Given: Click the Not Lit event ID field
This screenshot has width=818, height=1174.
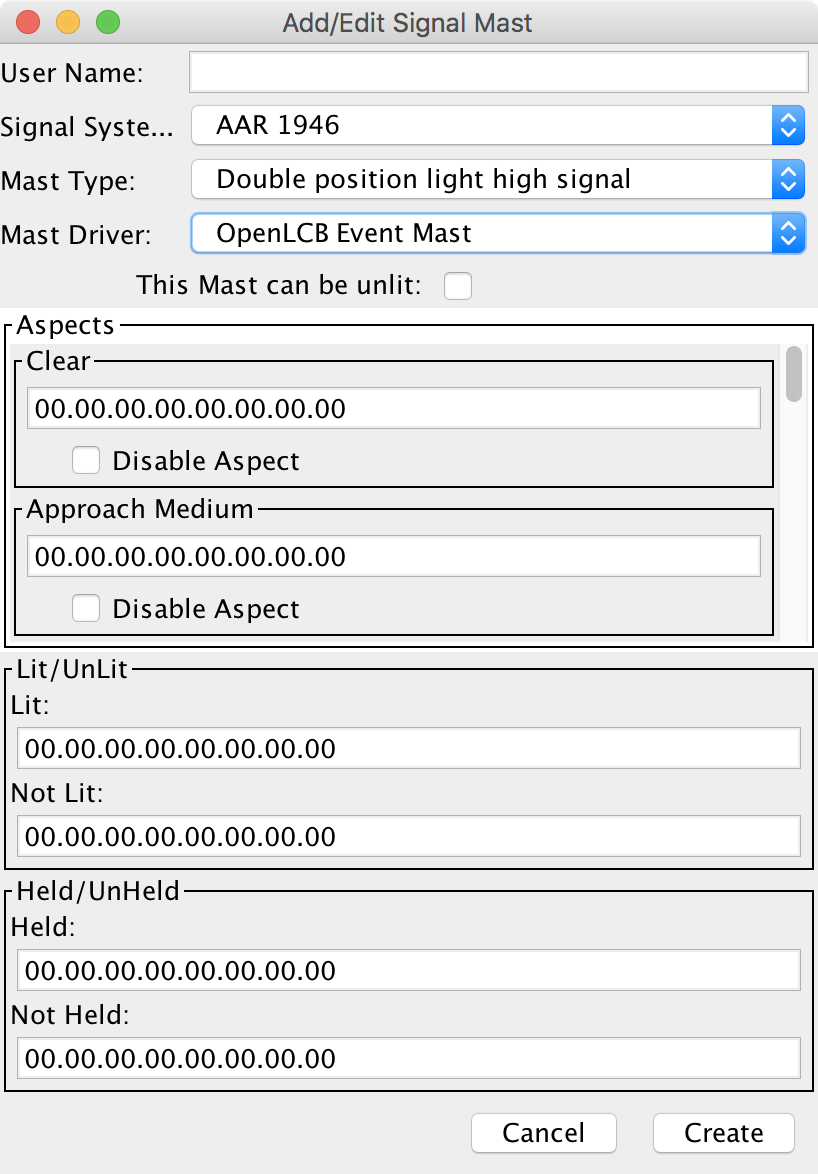Looking at the screenshot, I should point(409,836).
